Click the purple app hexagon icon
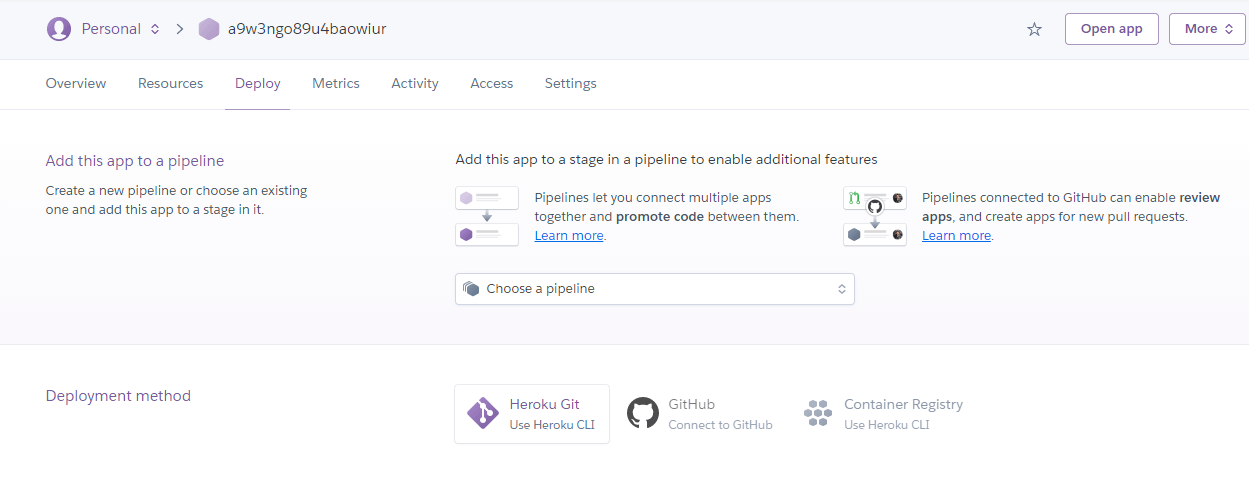 209,29
